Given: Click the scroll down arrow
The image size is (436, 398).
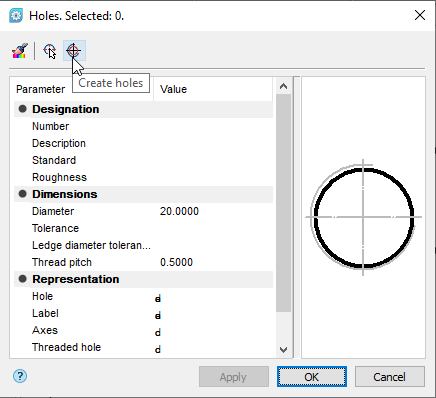Looking at the screenshot, I should 284,350.
